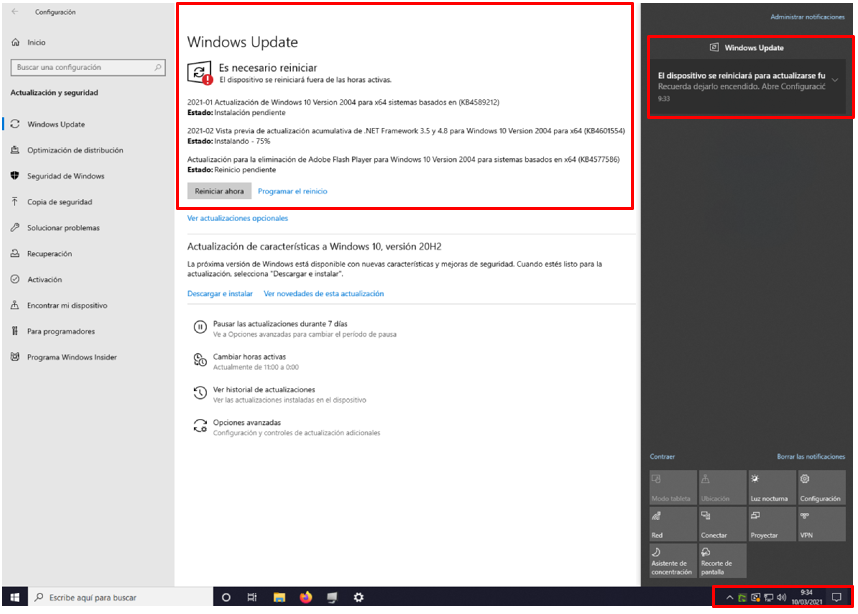Toggle the Luz nocturna quick action
The image size is (858, 614).
[x=771, y=488]
